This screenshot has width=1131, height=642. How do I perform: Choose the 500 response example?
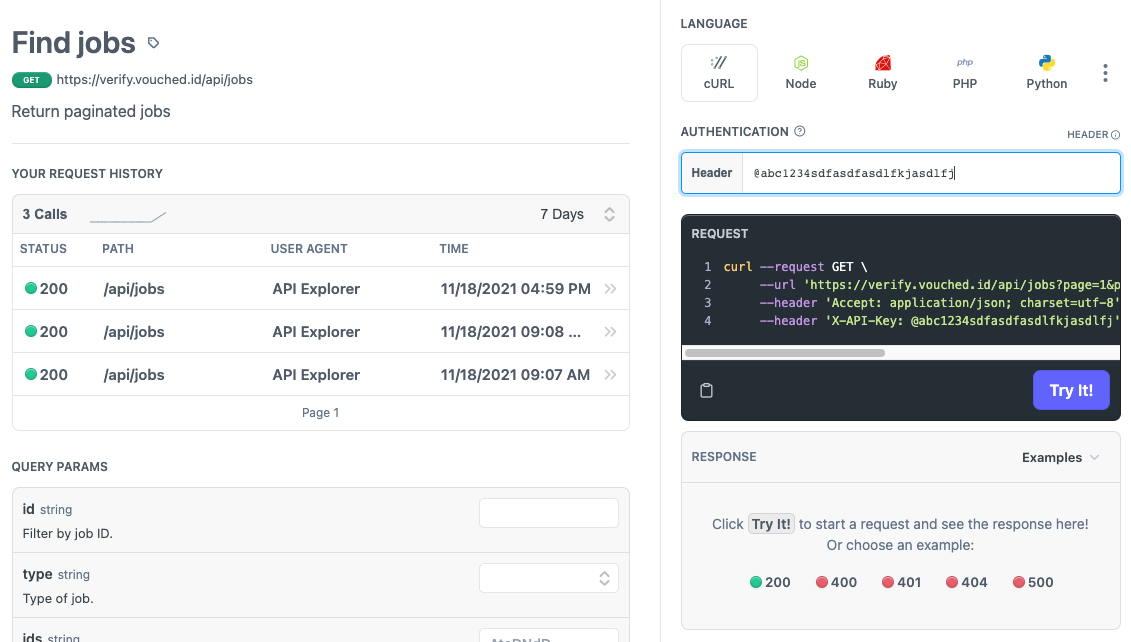point(1033,582)
